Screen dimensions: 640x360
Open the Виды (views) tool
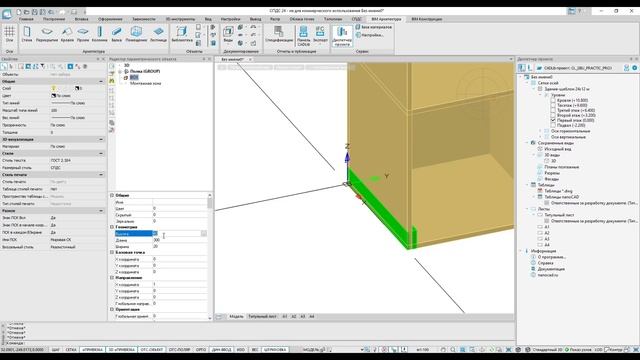click(228, 34)
